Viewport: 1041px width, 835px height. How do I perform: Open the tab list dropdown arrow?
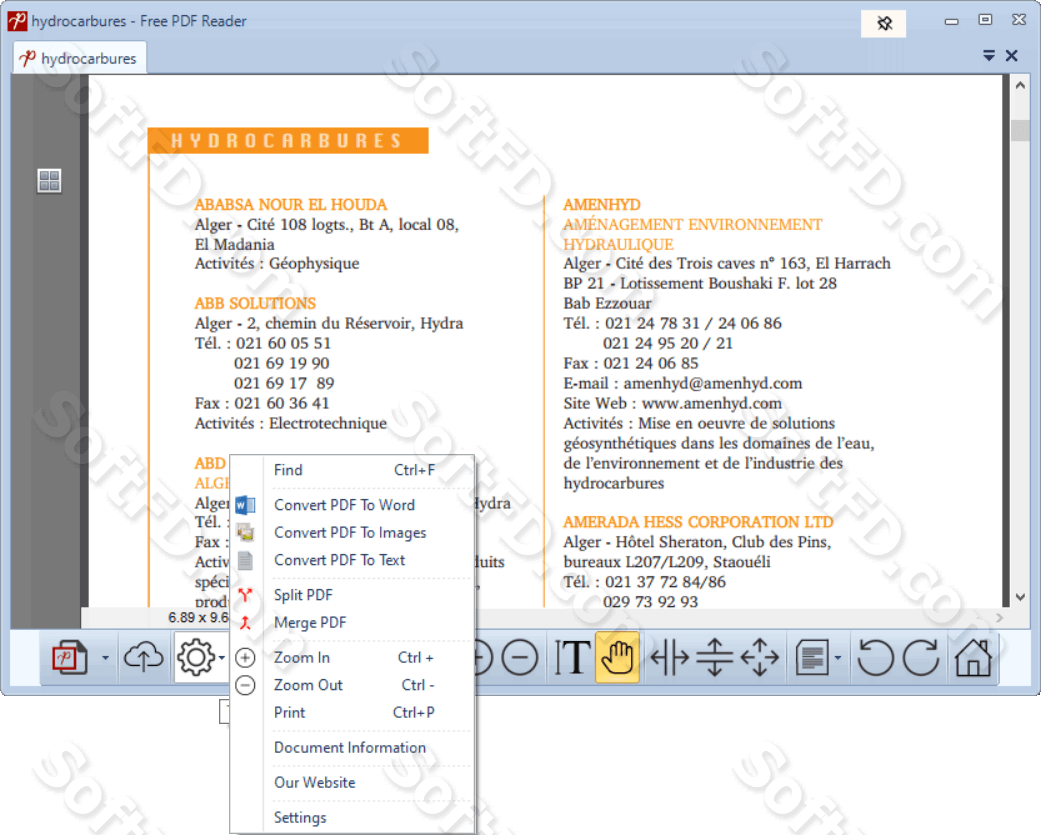click(989, 56)
